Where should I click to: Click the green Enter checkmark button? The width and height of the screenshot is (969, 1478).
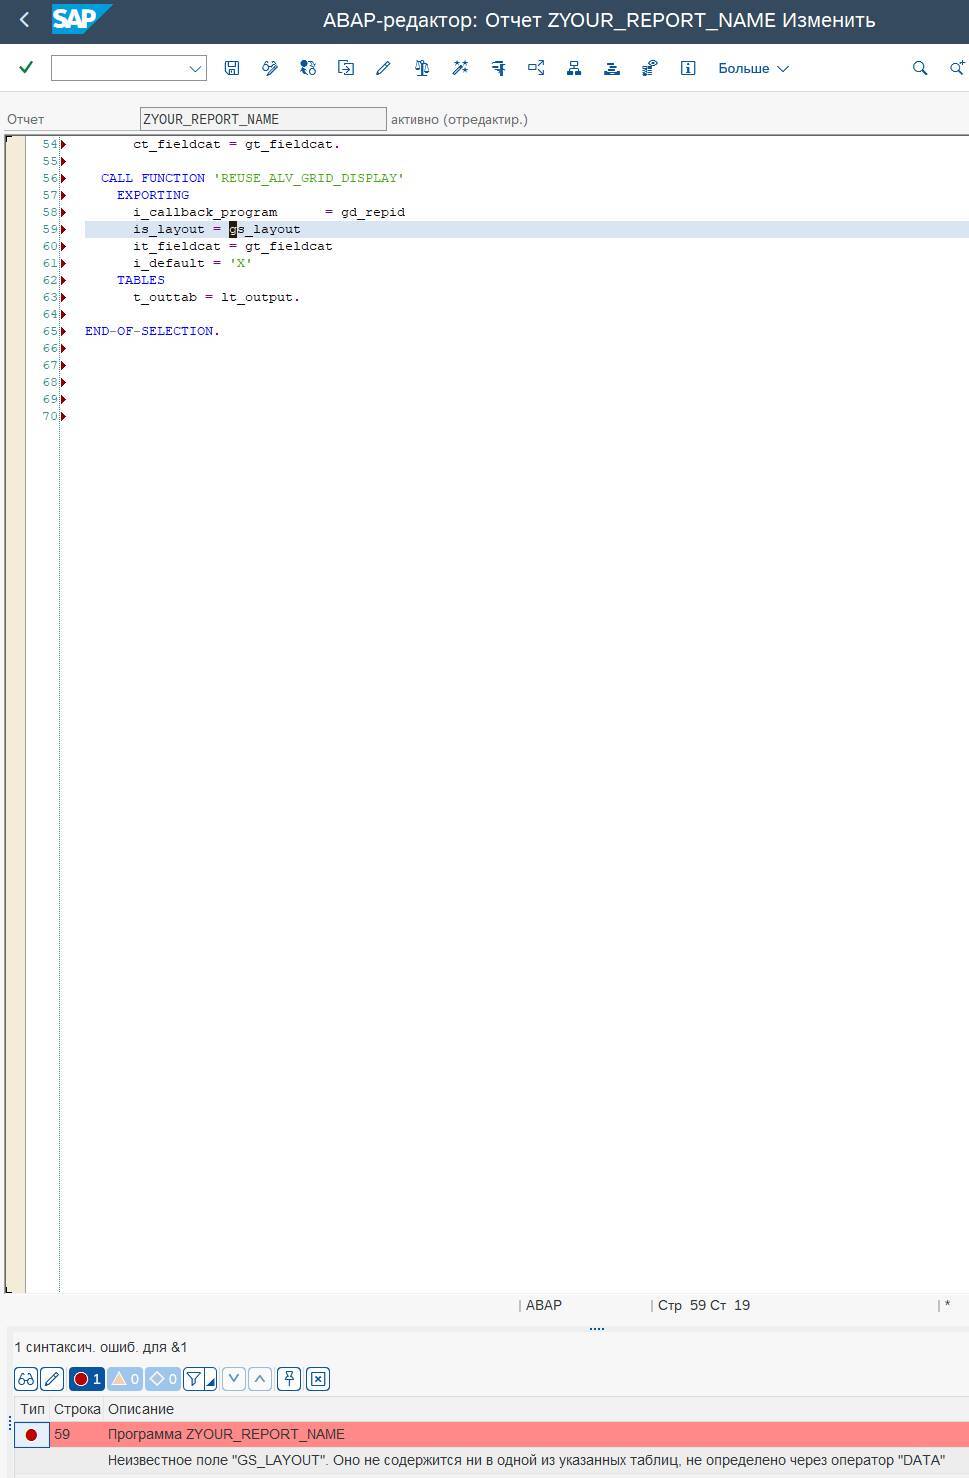click(x=26, y=68)
